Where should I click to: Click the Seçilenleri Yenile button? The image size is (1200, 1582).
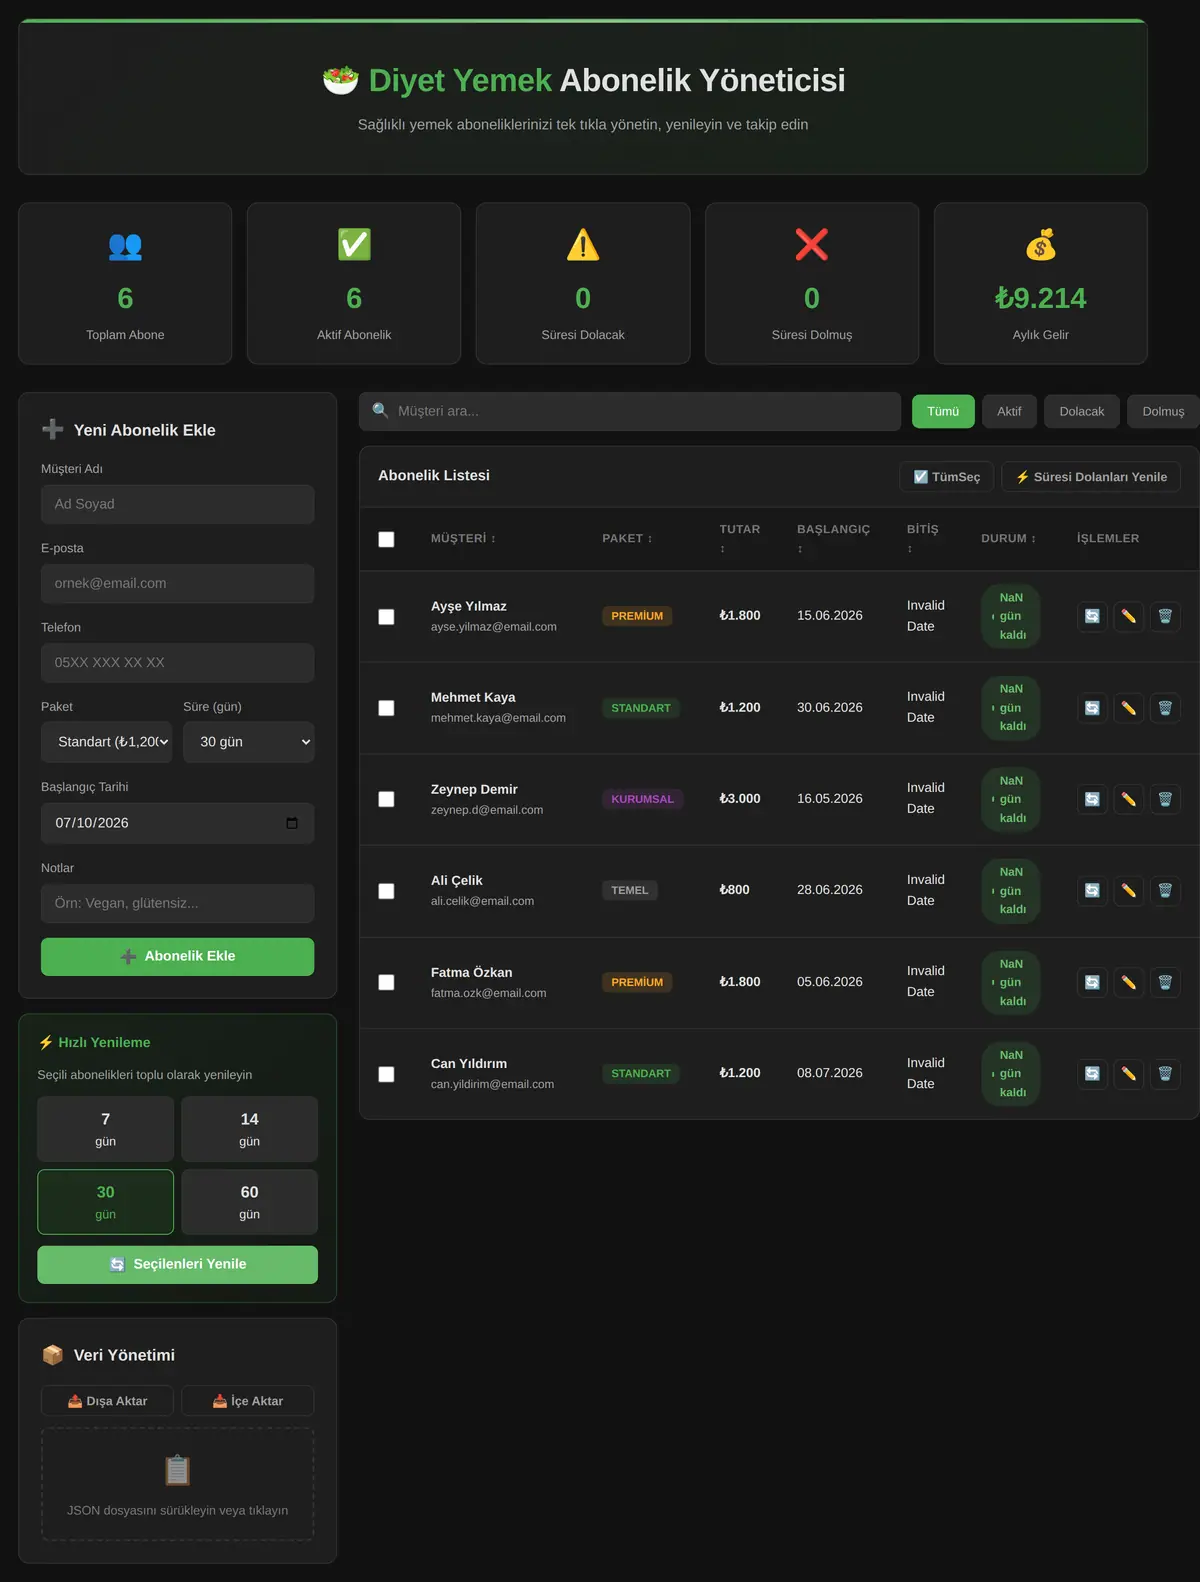click(x=178, y=1264)
